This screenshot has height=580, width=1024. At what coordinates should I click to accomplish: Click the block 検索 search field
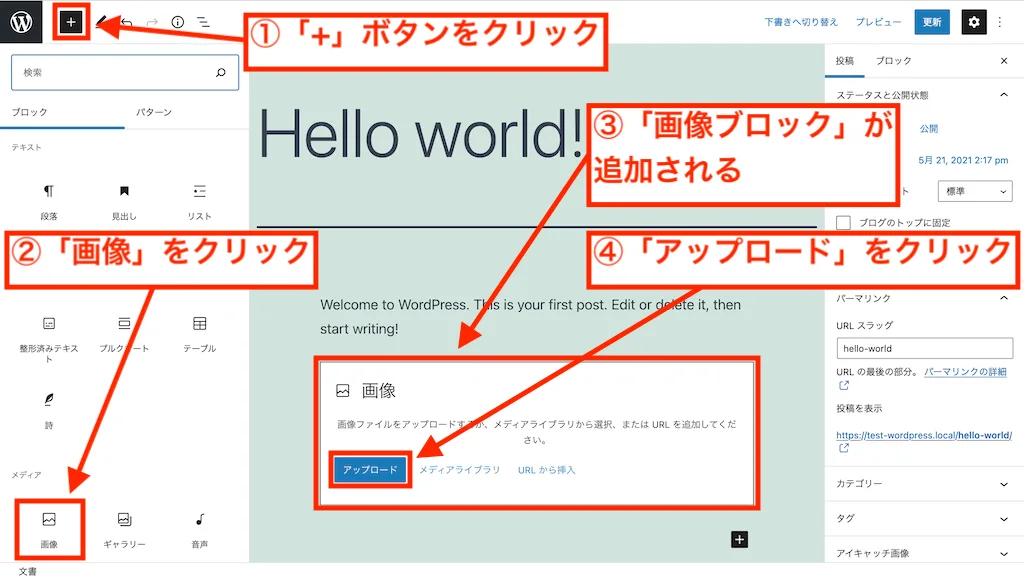(x=124, y=72)
